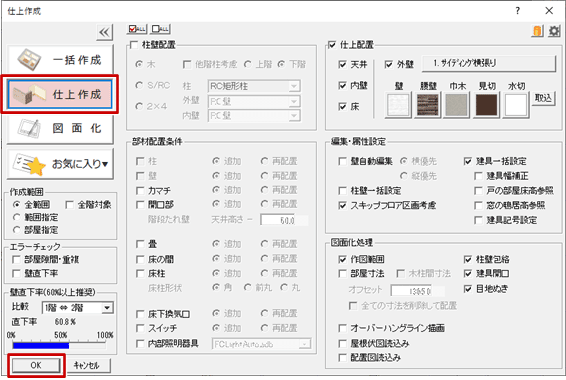Toggle the 作図範囲 checkbox
This screenshot has width=566, height=380.
click(x=343, y=259)
